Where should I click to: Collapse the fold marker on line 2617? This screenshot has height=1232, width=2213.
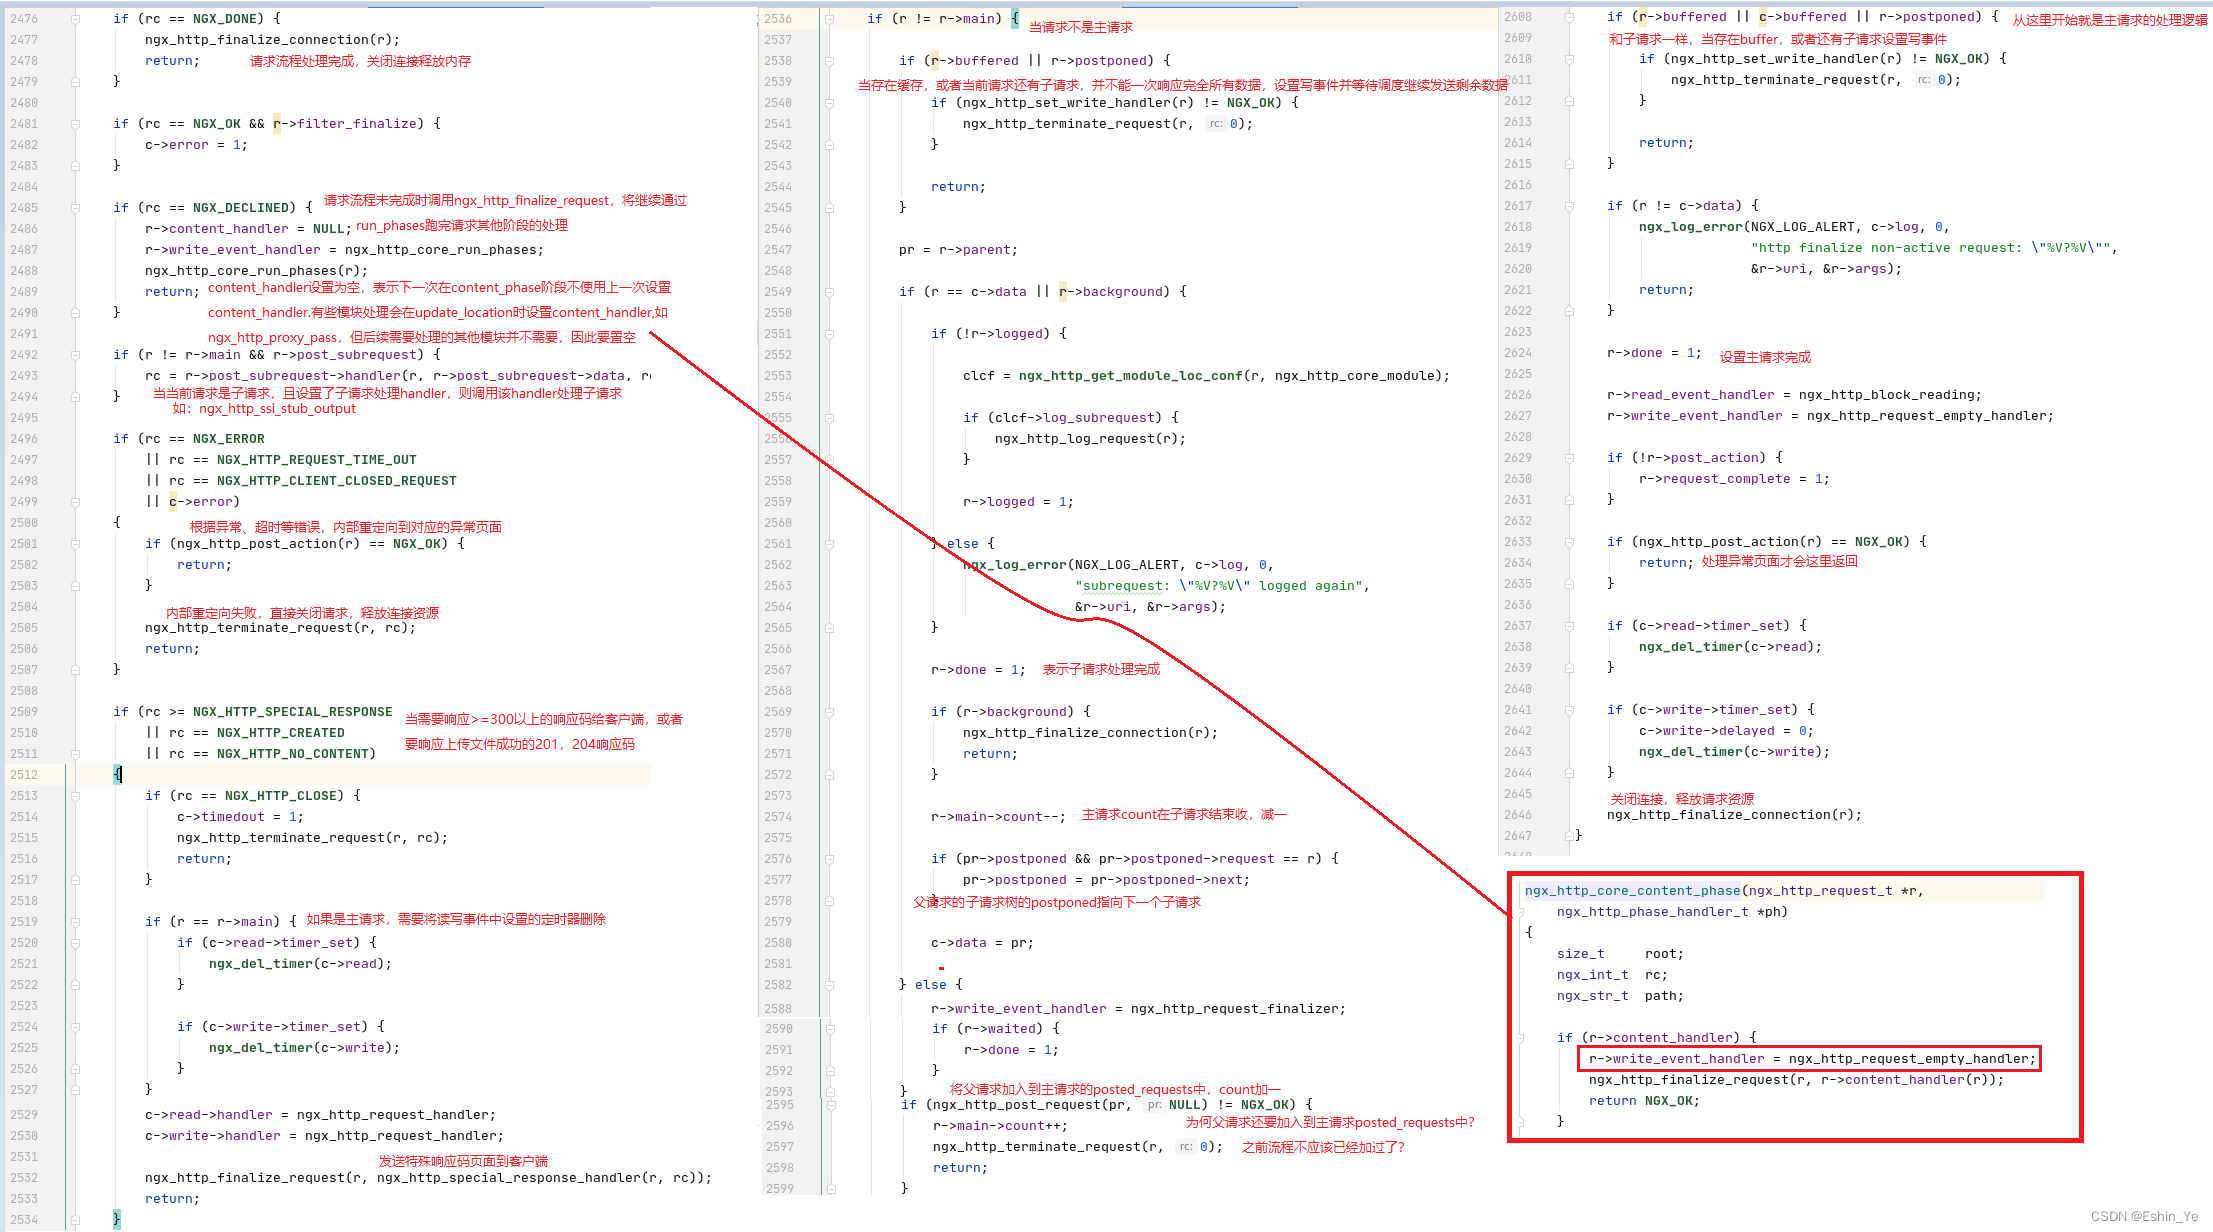click(1569, 206)
